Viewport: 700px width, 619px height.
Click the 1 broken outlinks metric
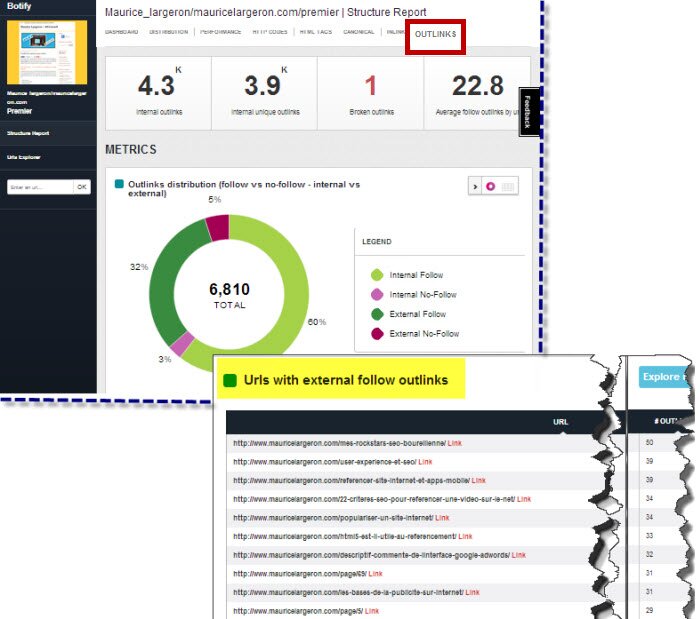[371, 93]
